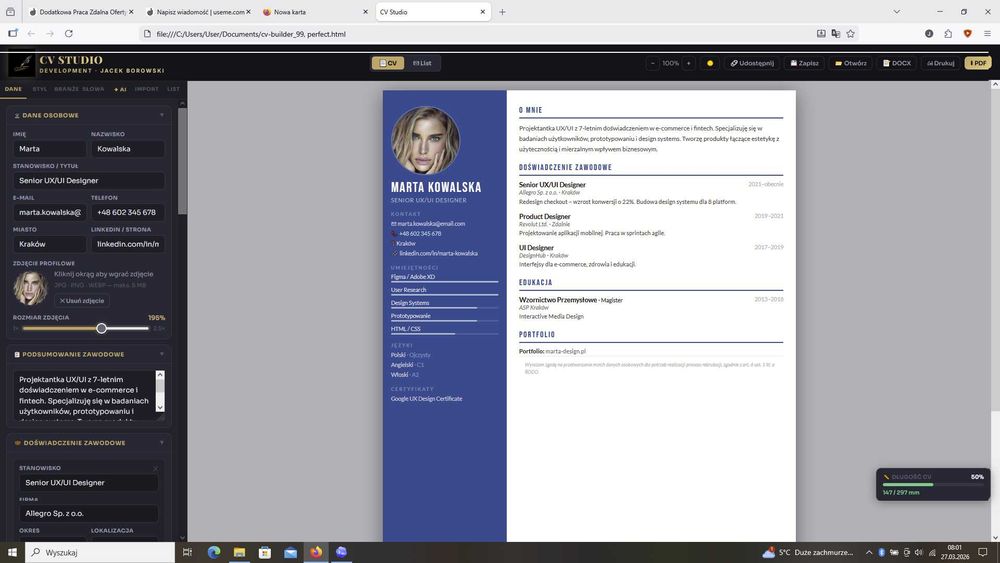
Task: Open the Windows Start menu
Action: (11, 552)
